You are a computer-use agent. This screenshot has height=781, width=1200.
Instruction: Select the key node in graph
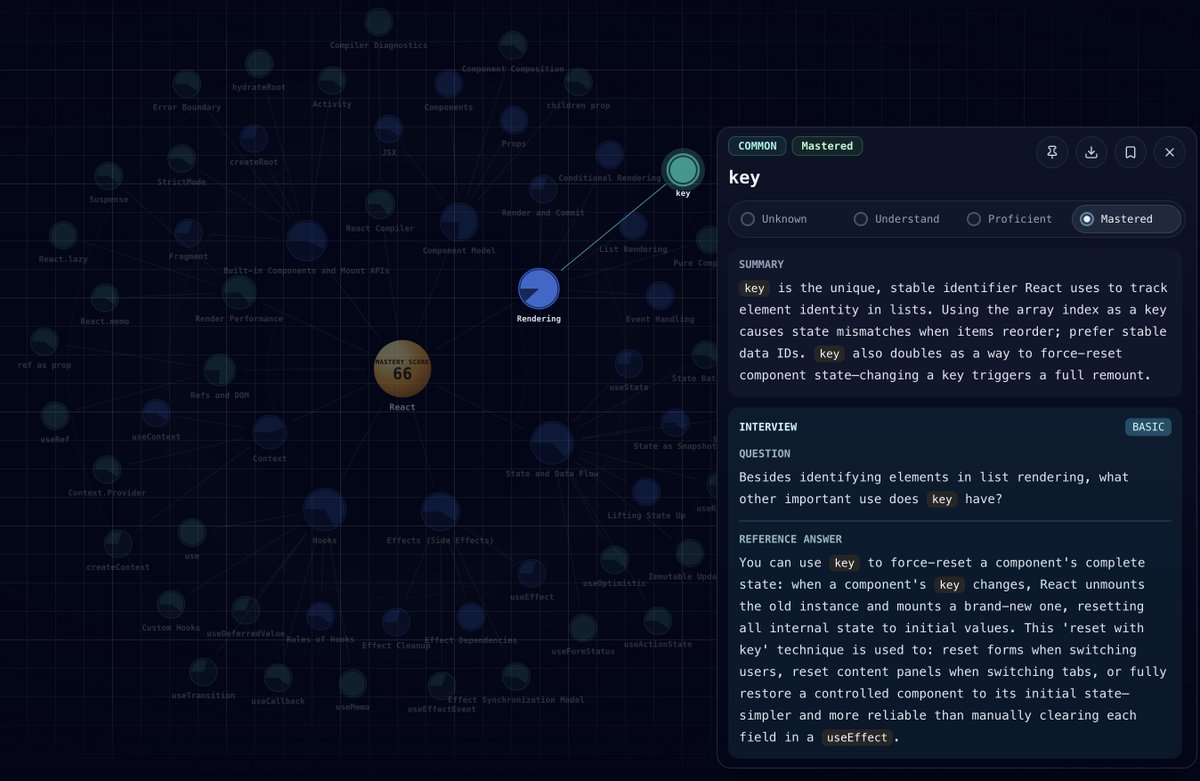tap(683, 169)
